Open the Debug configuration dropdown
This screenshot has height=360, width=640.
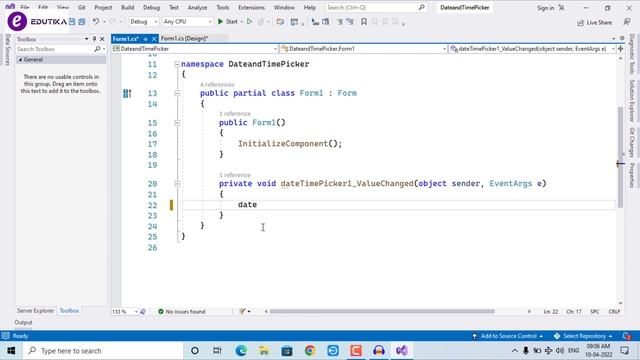click(143, 22)
